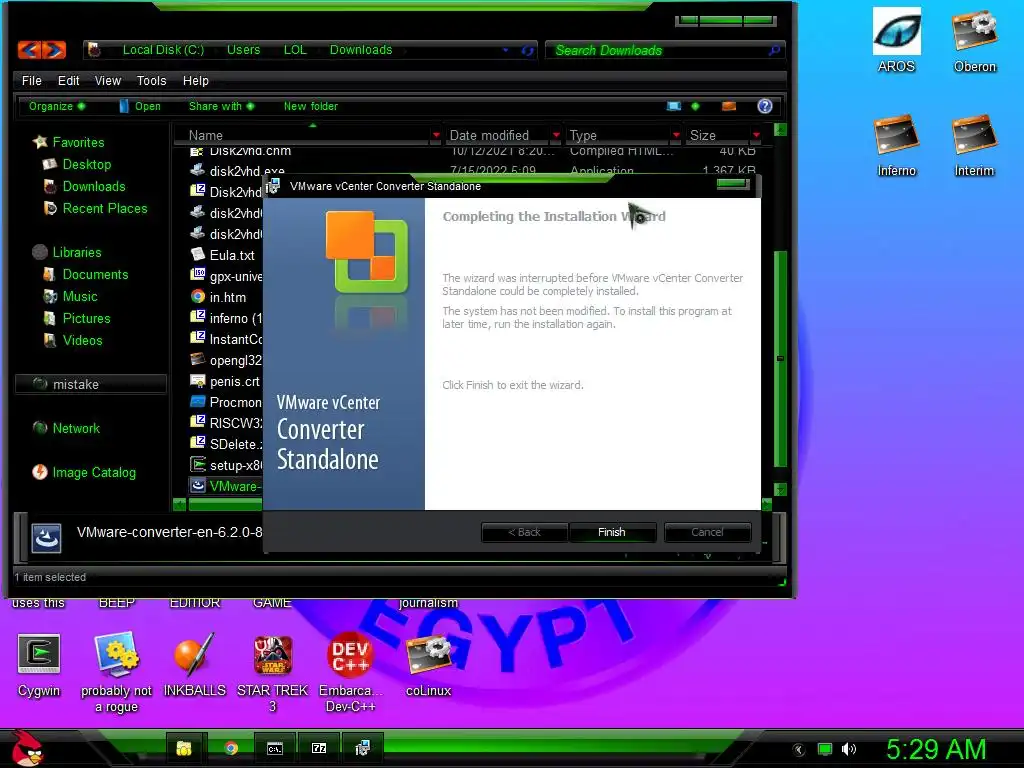Open the Music library
This screenshot has width=1024, height=768.
70,296
